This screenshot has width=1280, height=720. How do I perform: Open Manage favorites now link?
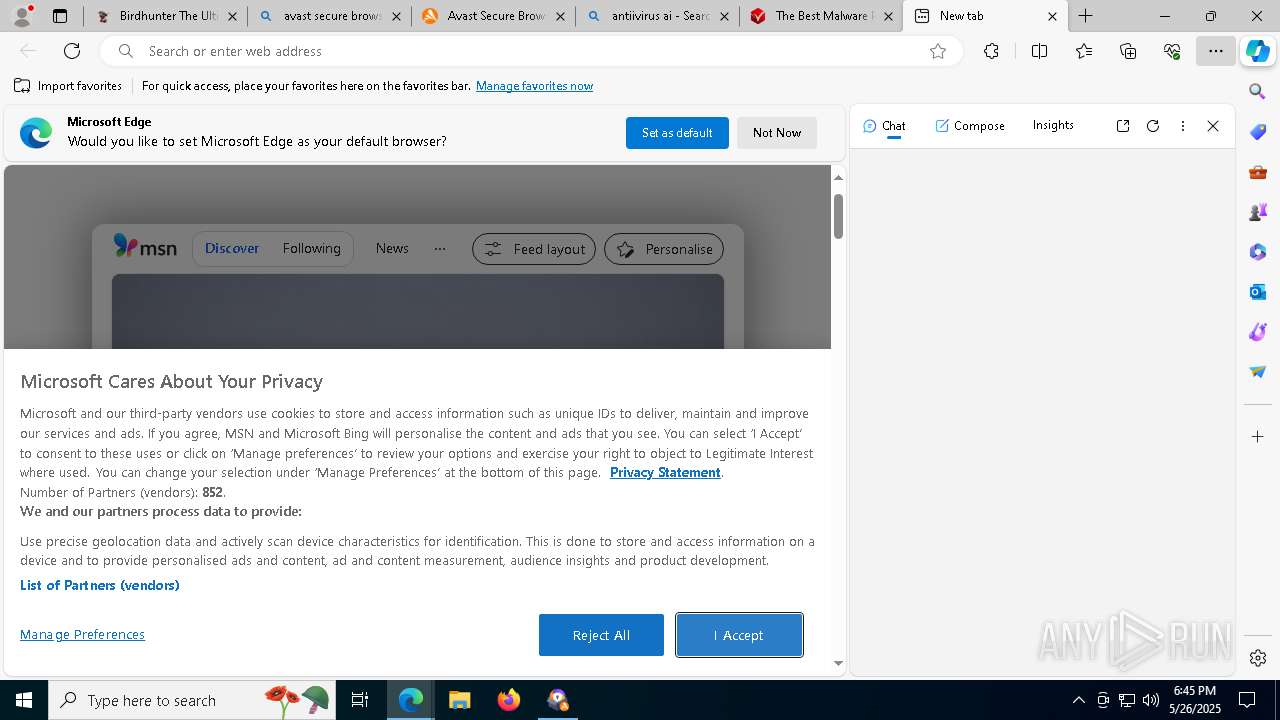click(x=534, y=86)
